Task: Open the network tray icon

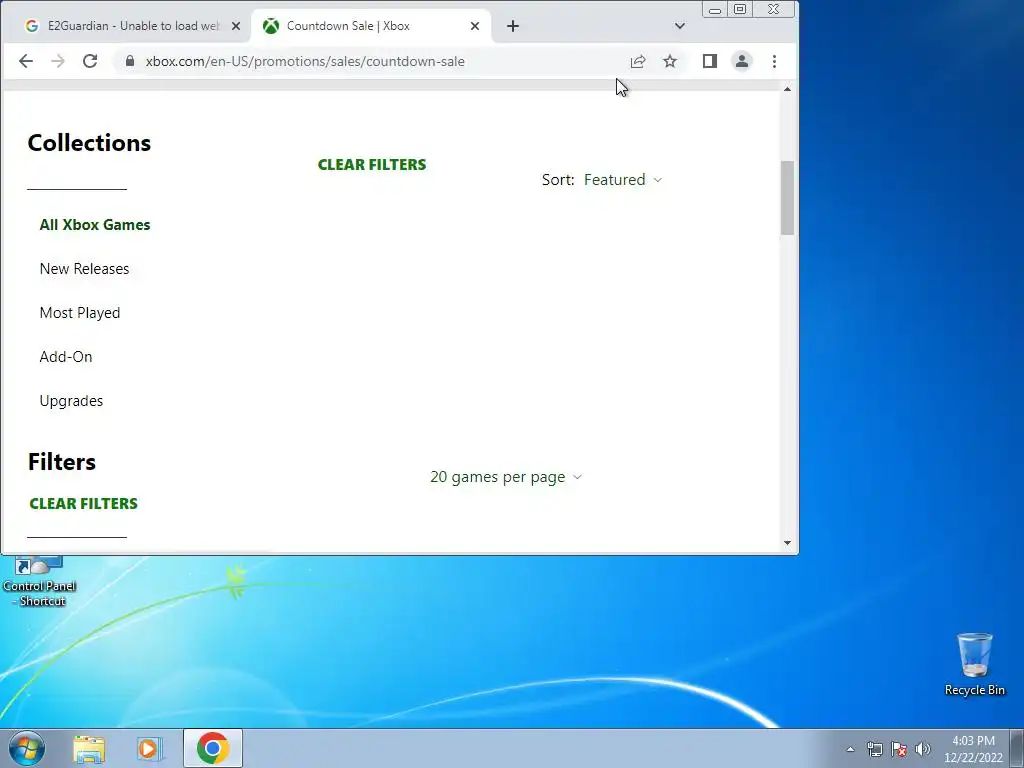Action: pos(874,749)
